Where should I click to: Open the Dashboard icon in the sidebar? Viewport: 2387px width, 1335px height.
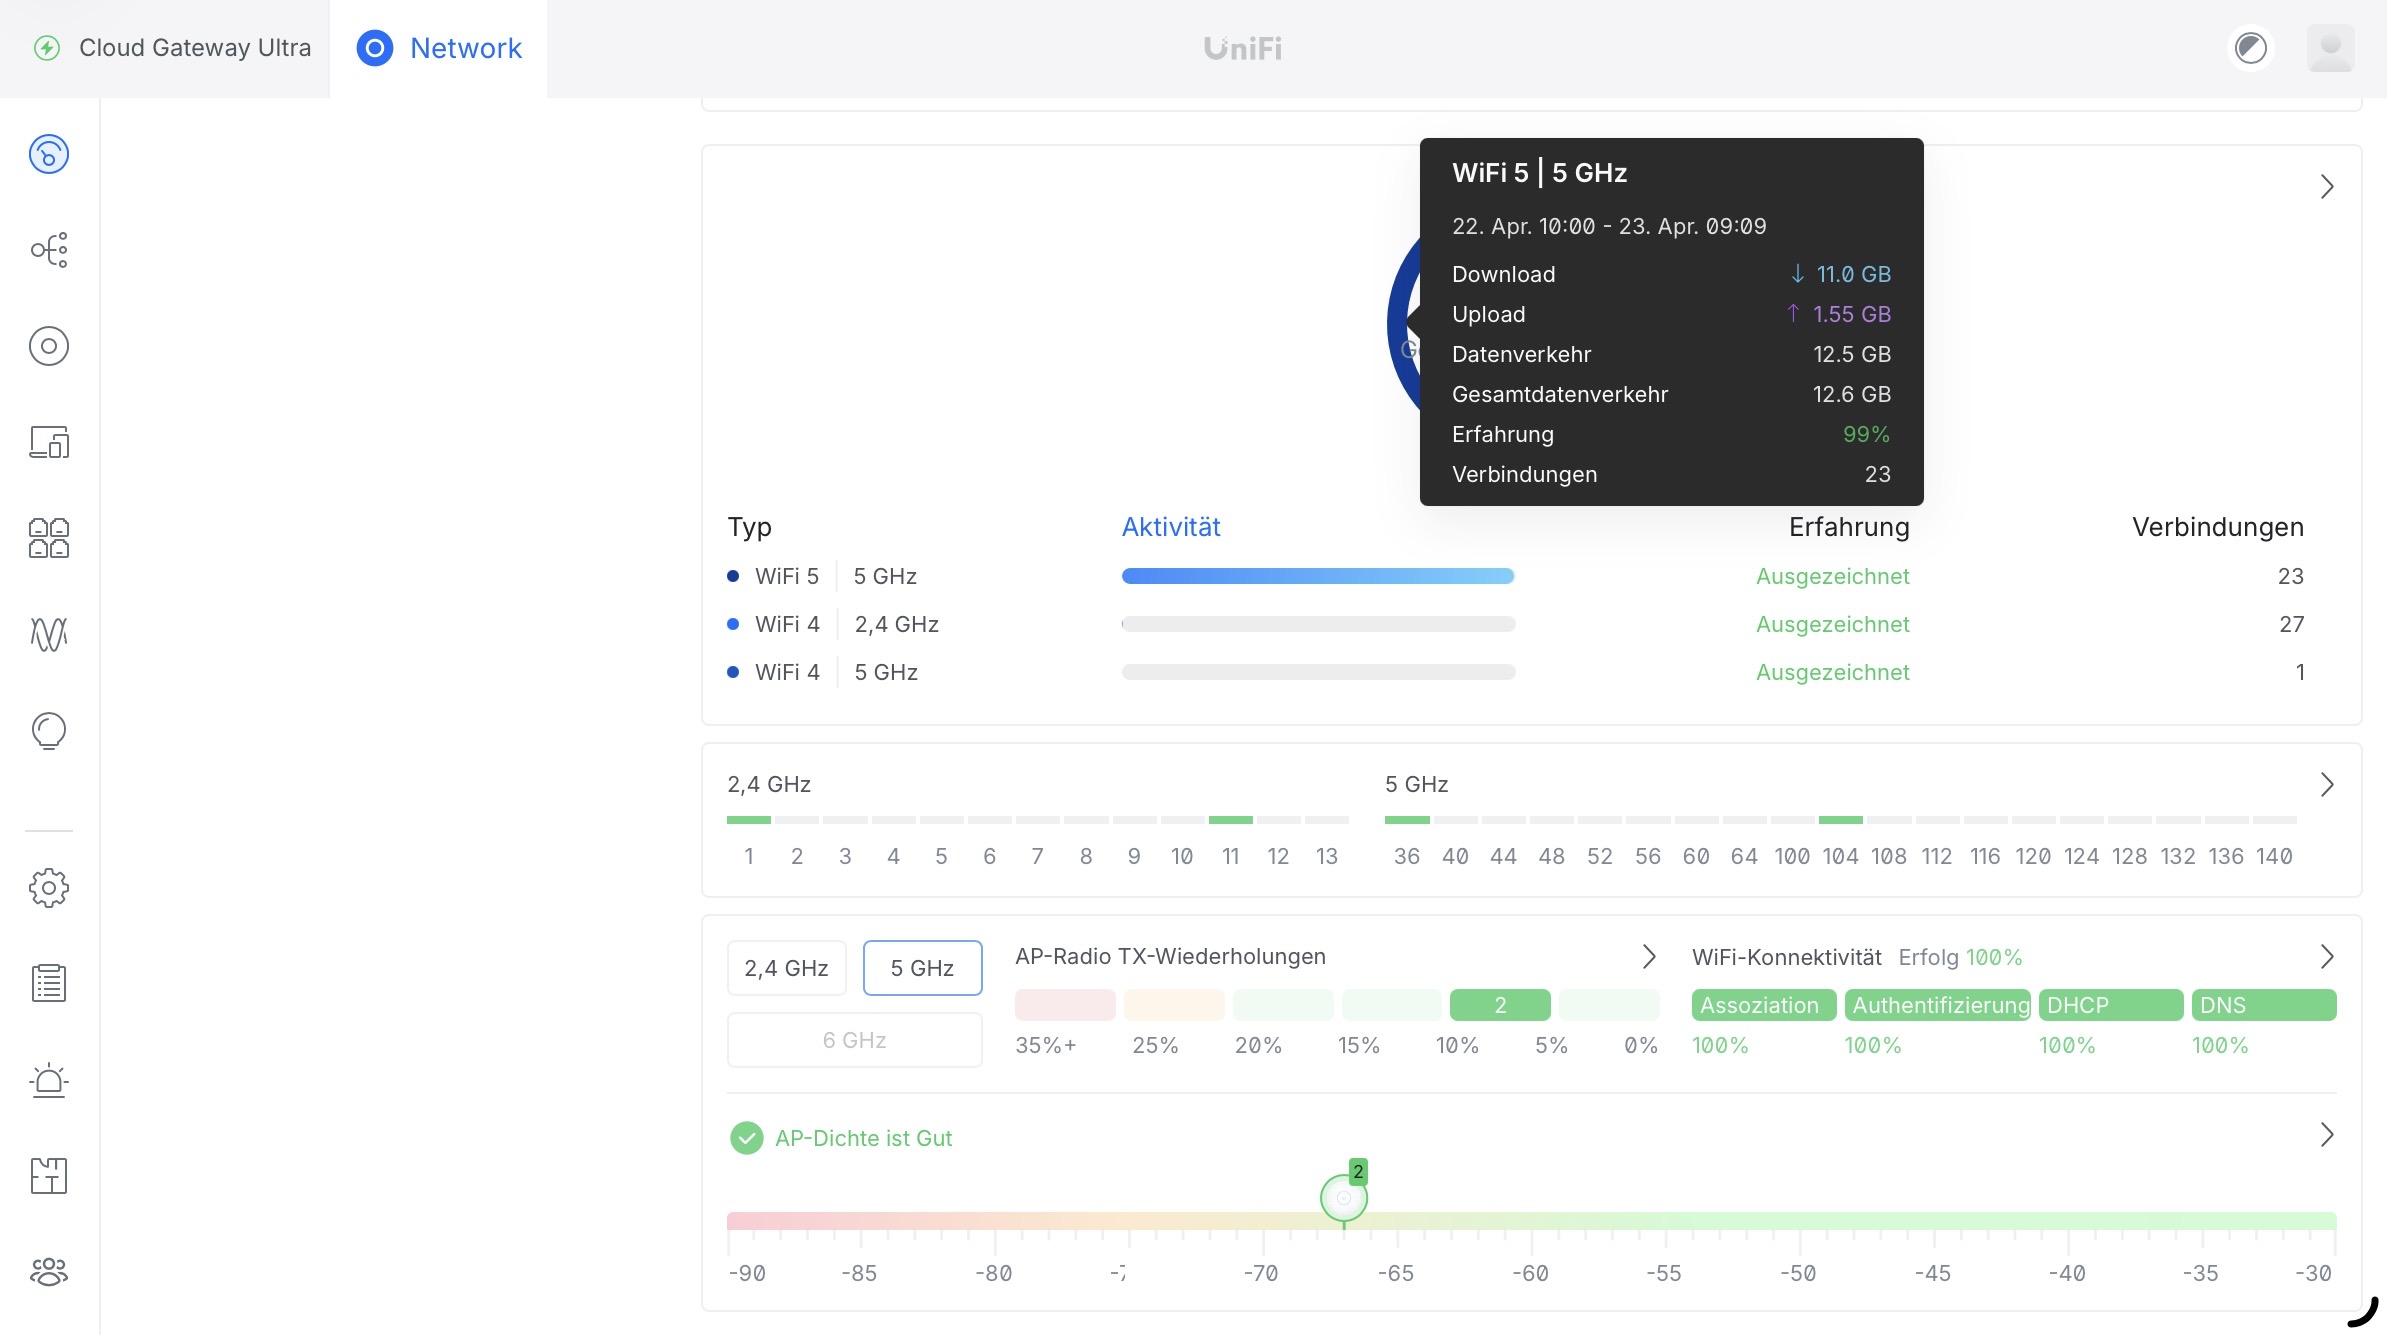click(49, 154)
